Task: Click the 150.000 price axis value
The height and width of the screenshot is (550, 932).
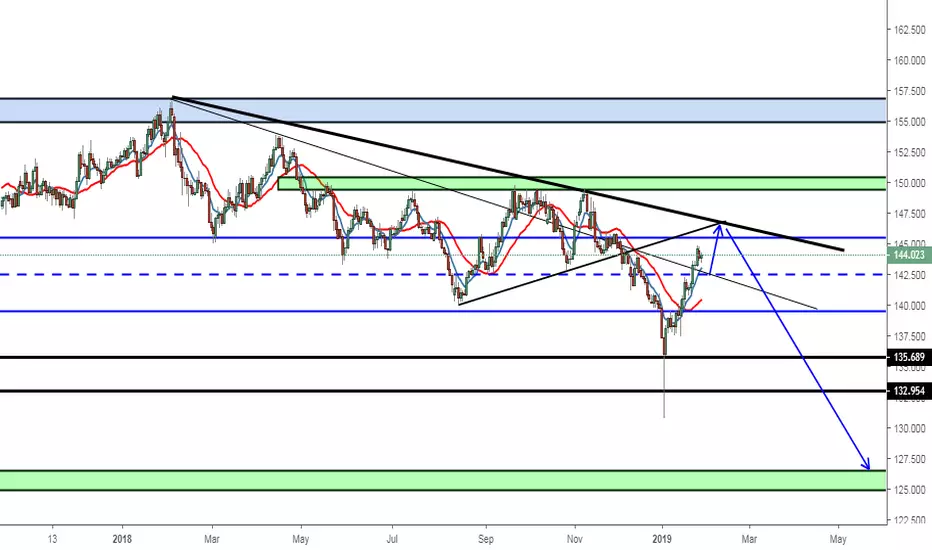Action: tap(909, 183)
